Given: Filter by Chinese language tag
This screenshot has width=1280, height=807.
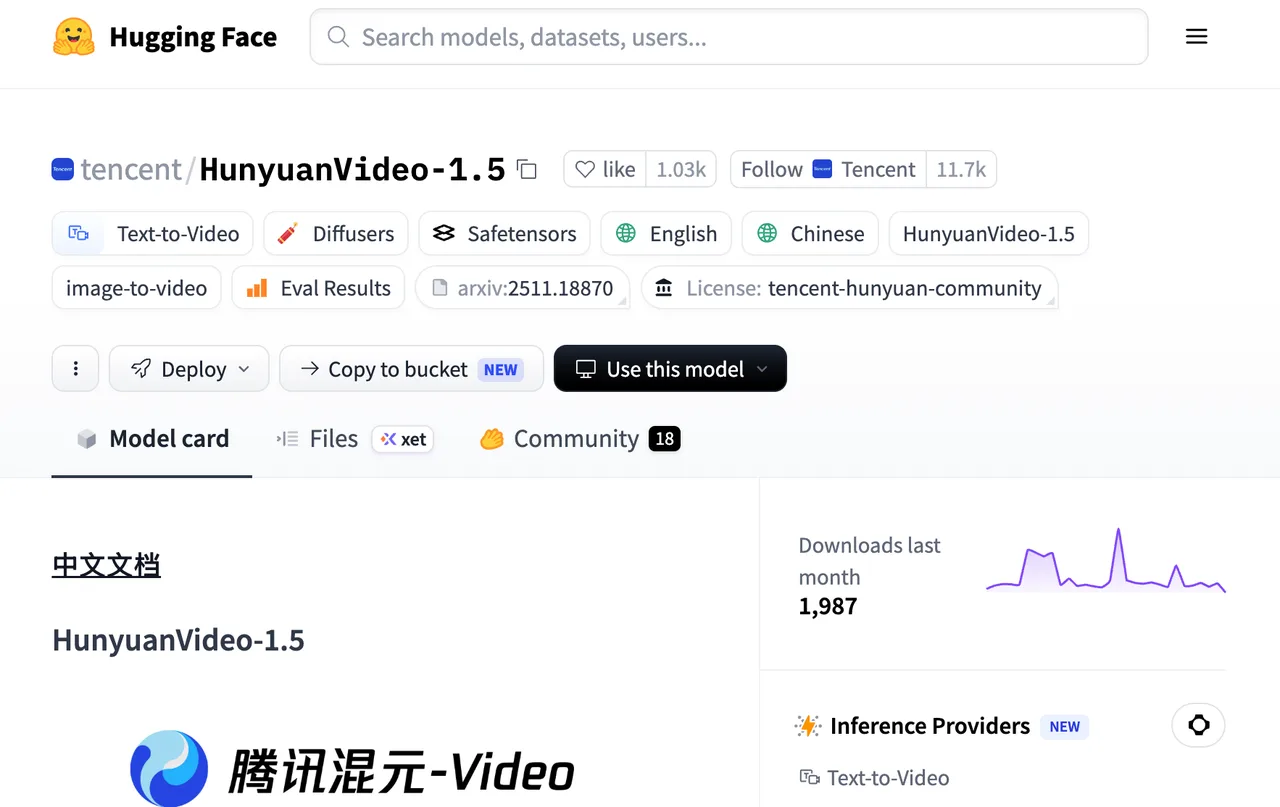Looking at the screenshot, I should 810,233.
